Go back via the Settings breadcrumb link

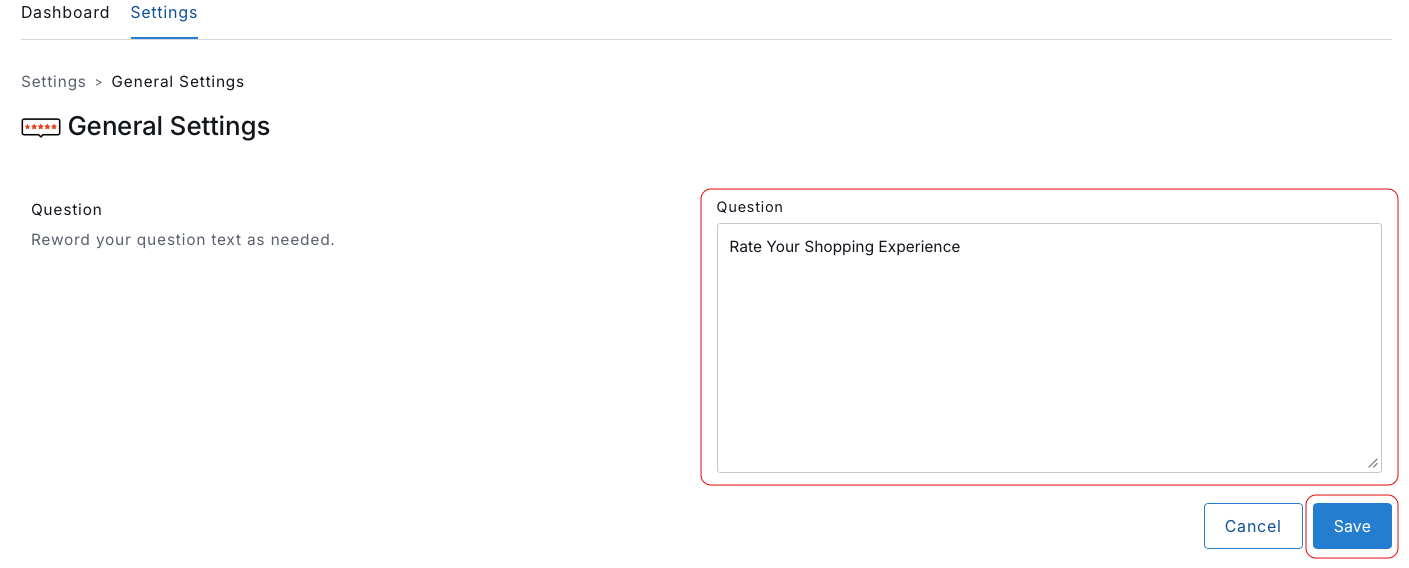[x=53, y=82]
